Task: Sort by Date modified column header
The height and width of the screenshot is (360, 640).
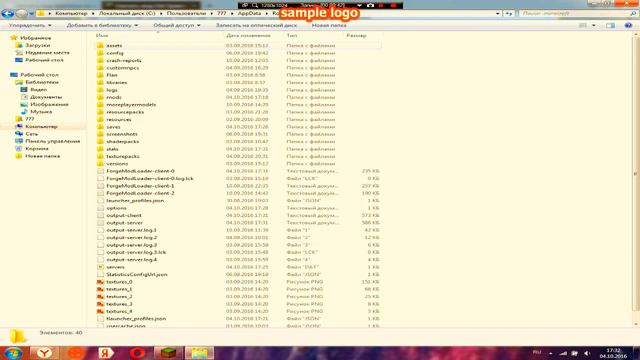Action: [248, 36]
